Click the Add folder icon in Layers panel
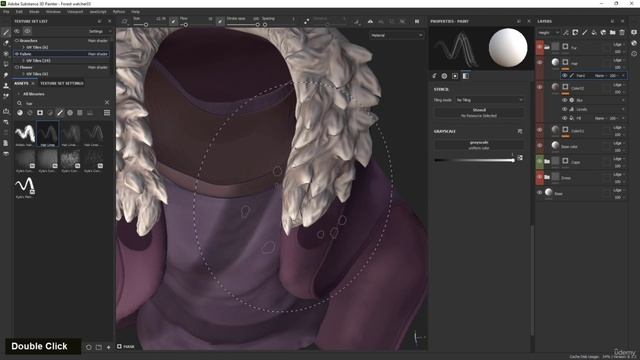This screenshot has width=640, height=360. pyautogui.click(x=613, y=32)
